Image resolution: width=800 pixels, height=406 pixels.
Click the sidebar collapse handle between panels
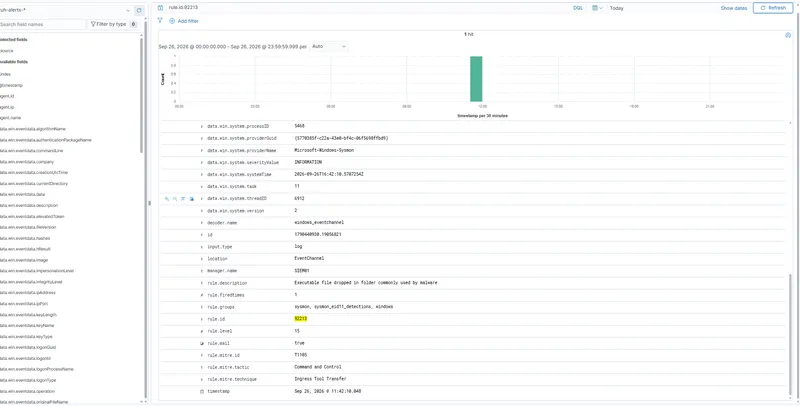[149, 203]
